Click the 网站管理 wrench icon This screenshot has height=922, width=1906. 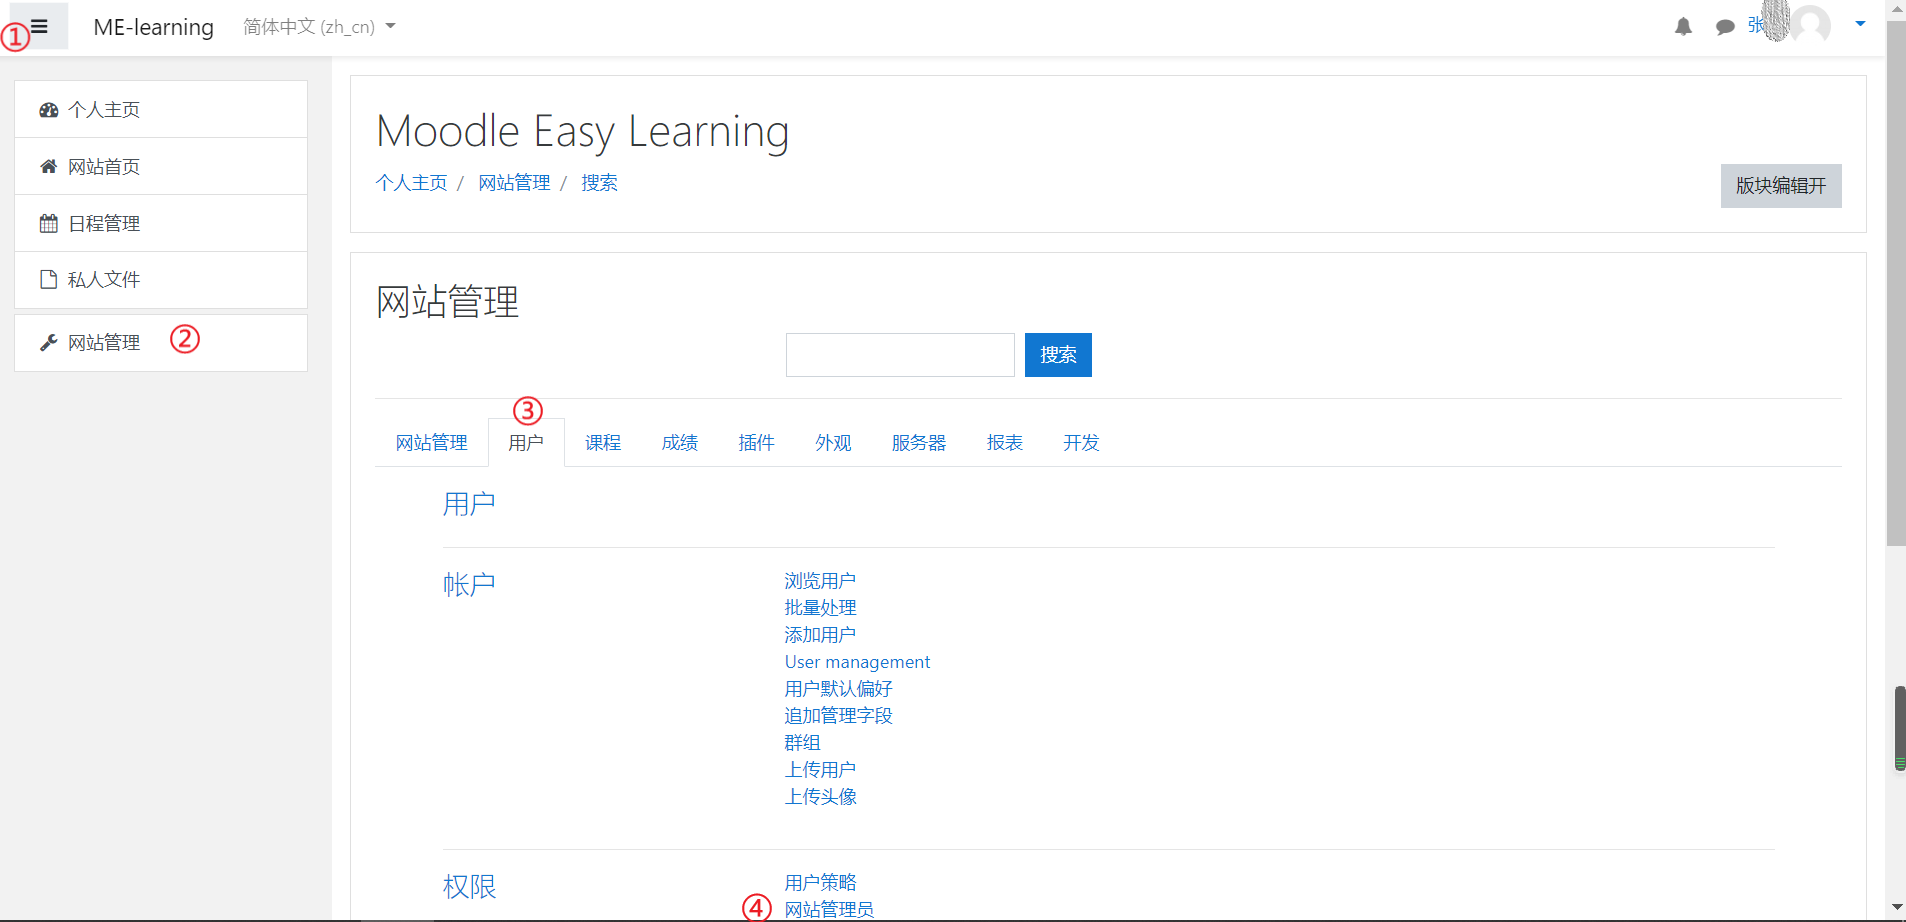(x=48, y=342)
